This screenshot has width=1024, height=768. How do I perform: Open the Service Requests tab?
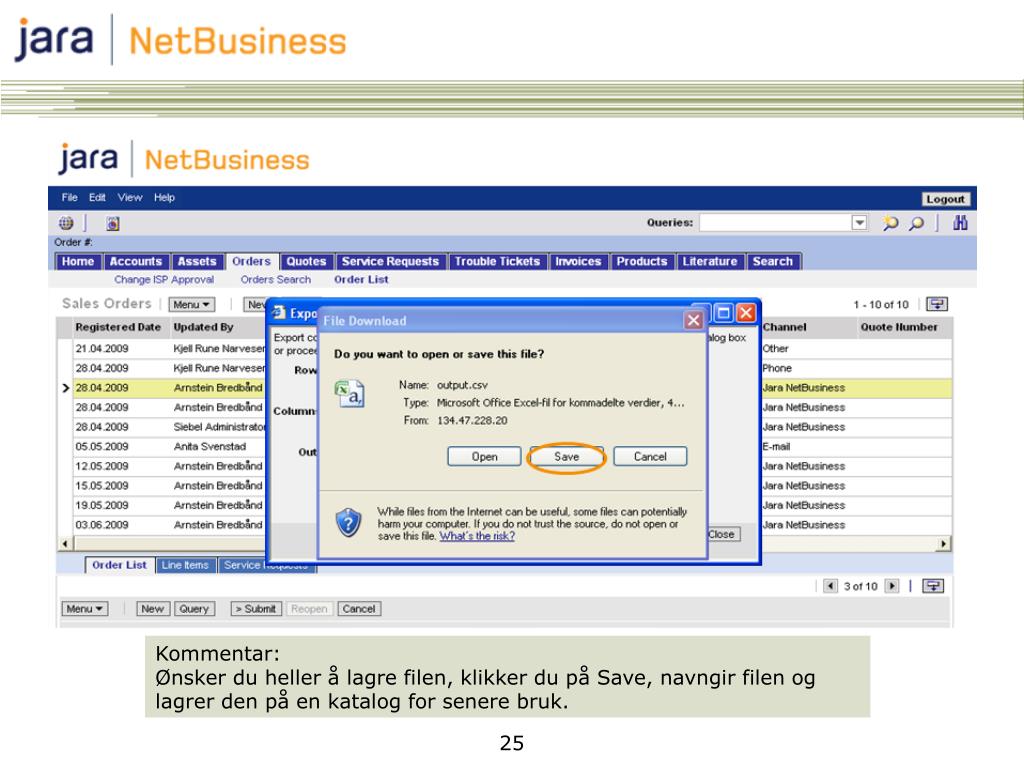[391, 261]
